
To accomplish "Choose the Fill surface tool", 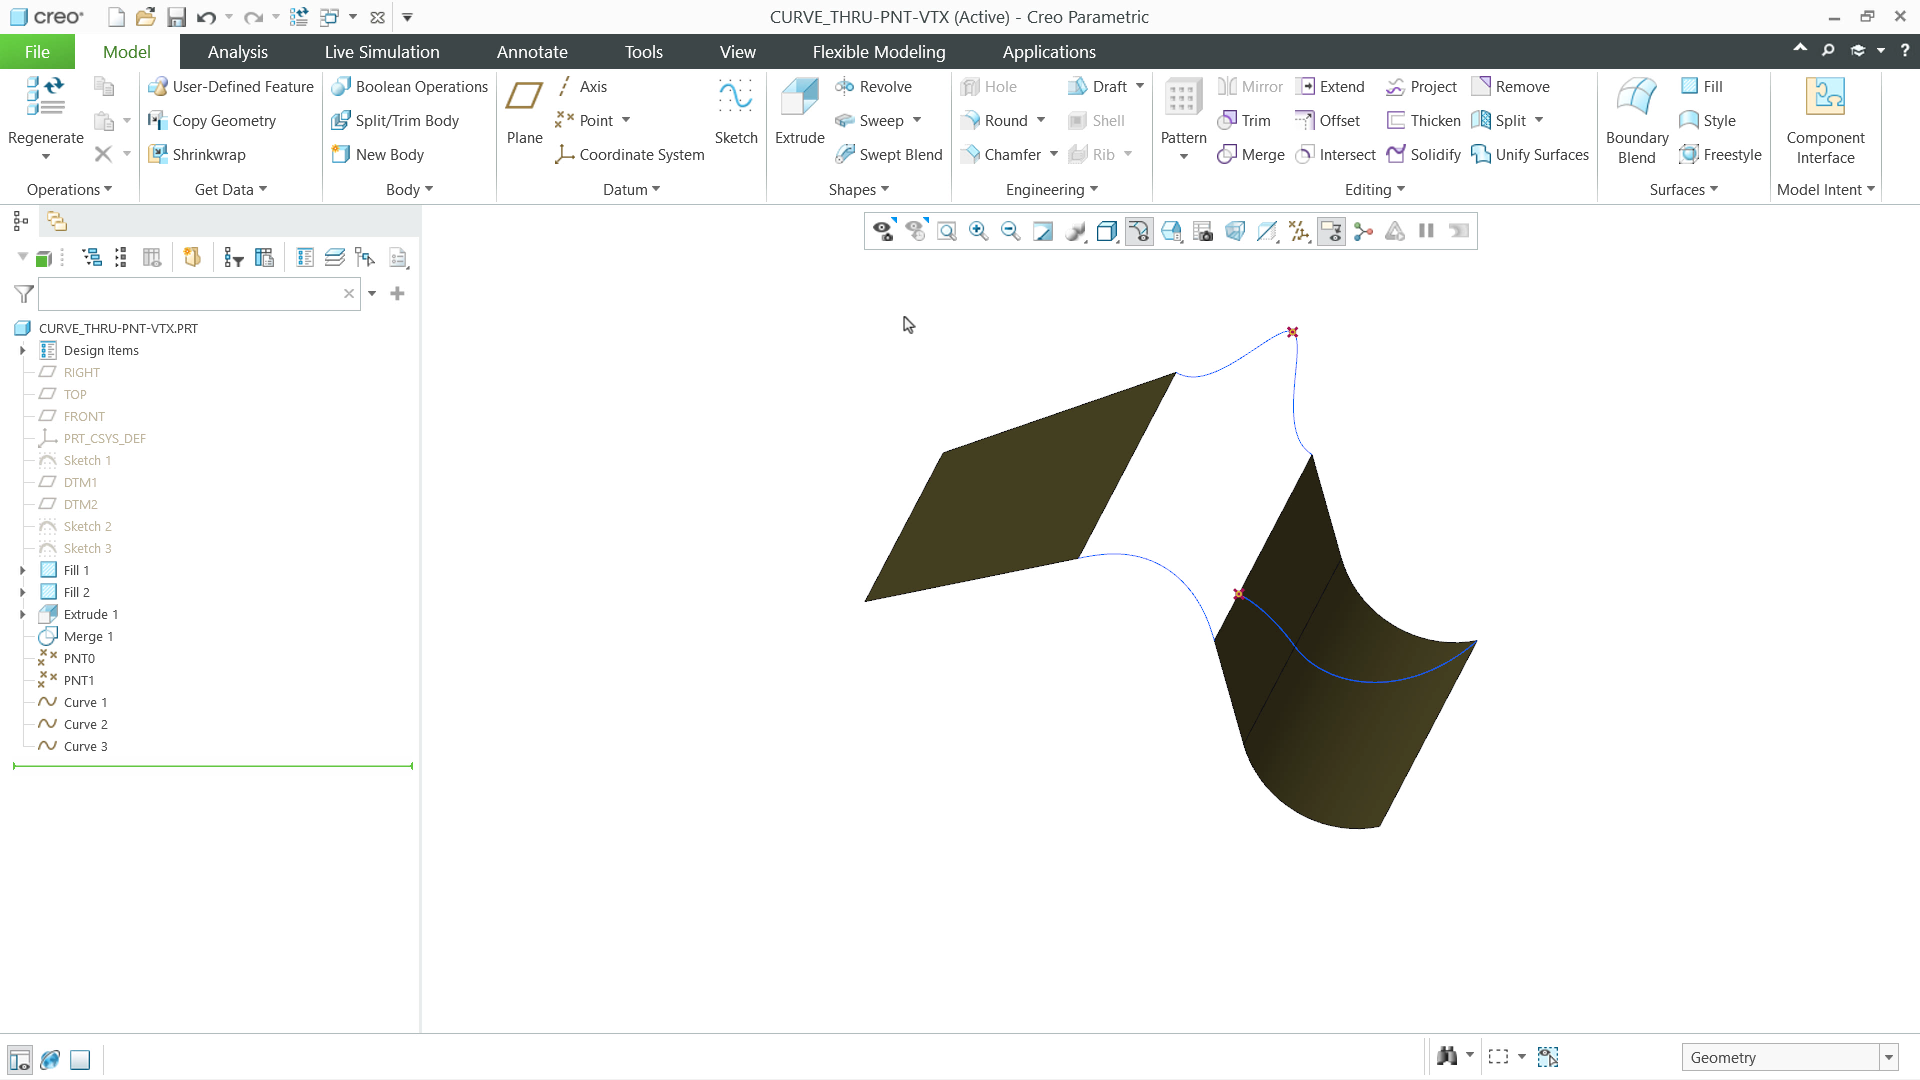I will pos(1701,87).
